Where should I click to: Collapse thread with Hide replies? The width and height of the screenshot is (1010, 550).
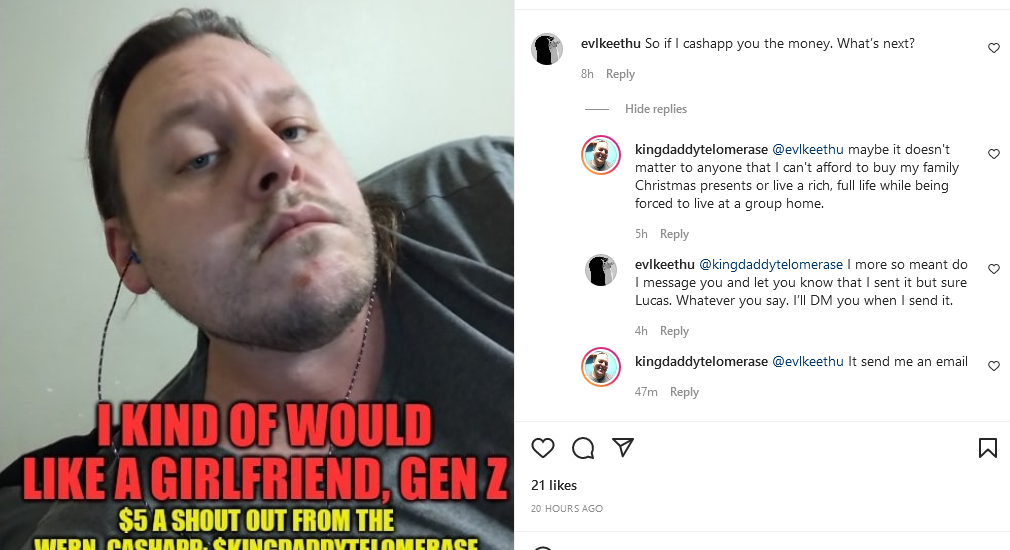(x=656, y=109)
